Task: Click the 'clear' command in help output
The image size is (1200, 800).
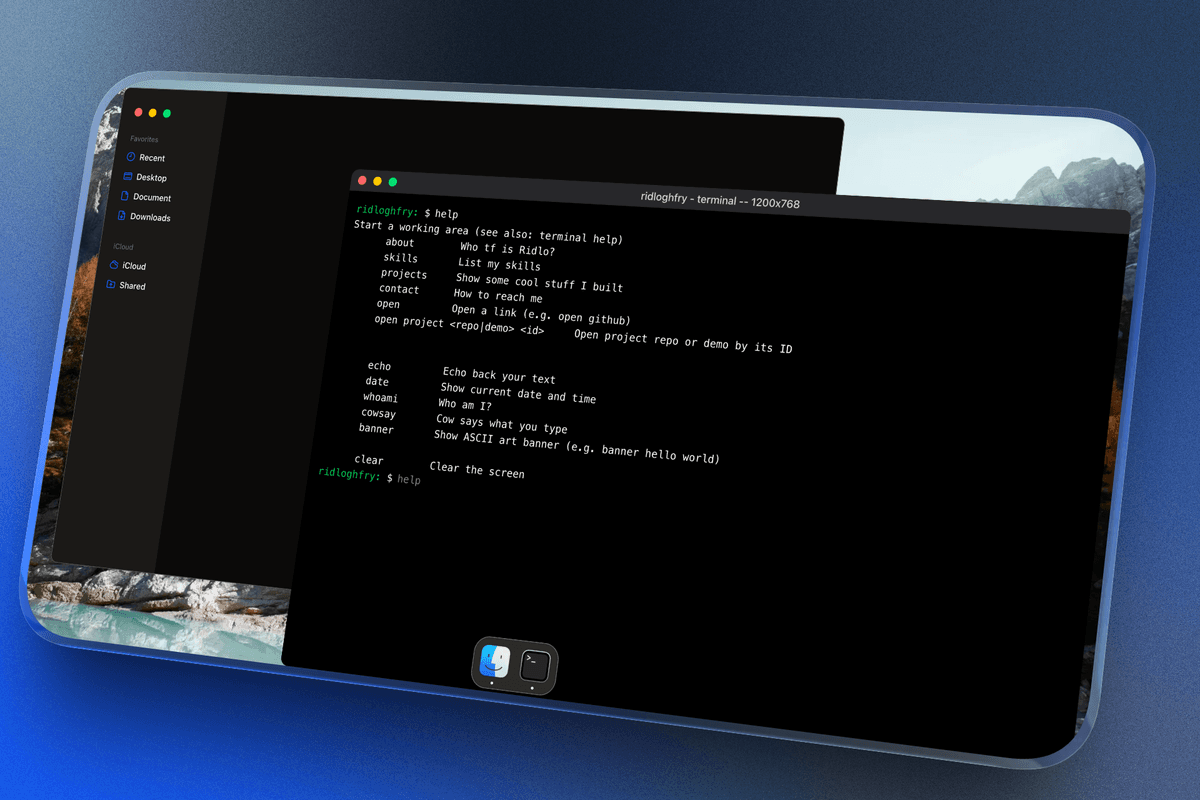Action: (x=369, y=460)
